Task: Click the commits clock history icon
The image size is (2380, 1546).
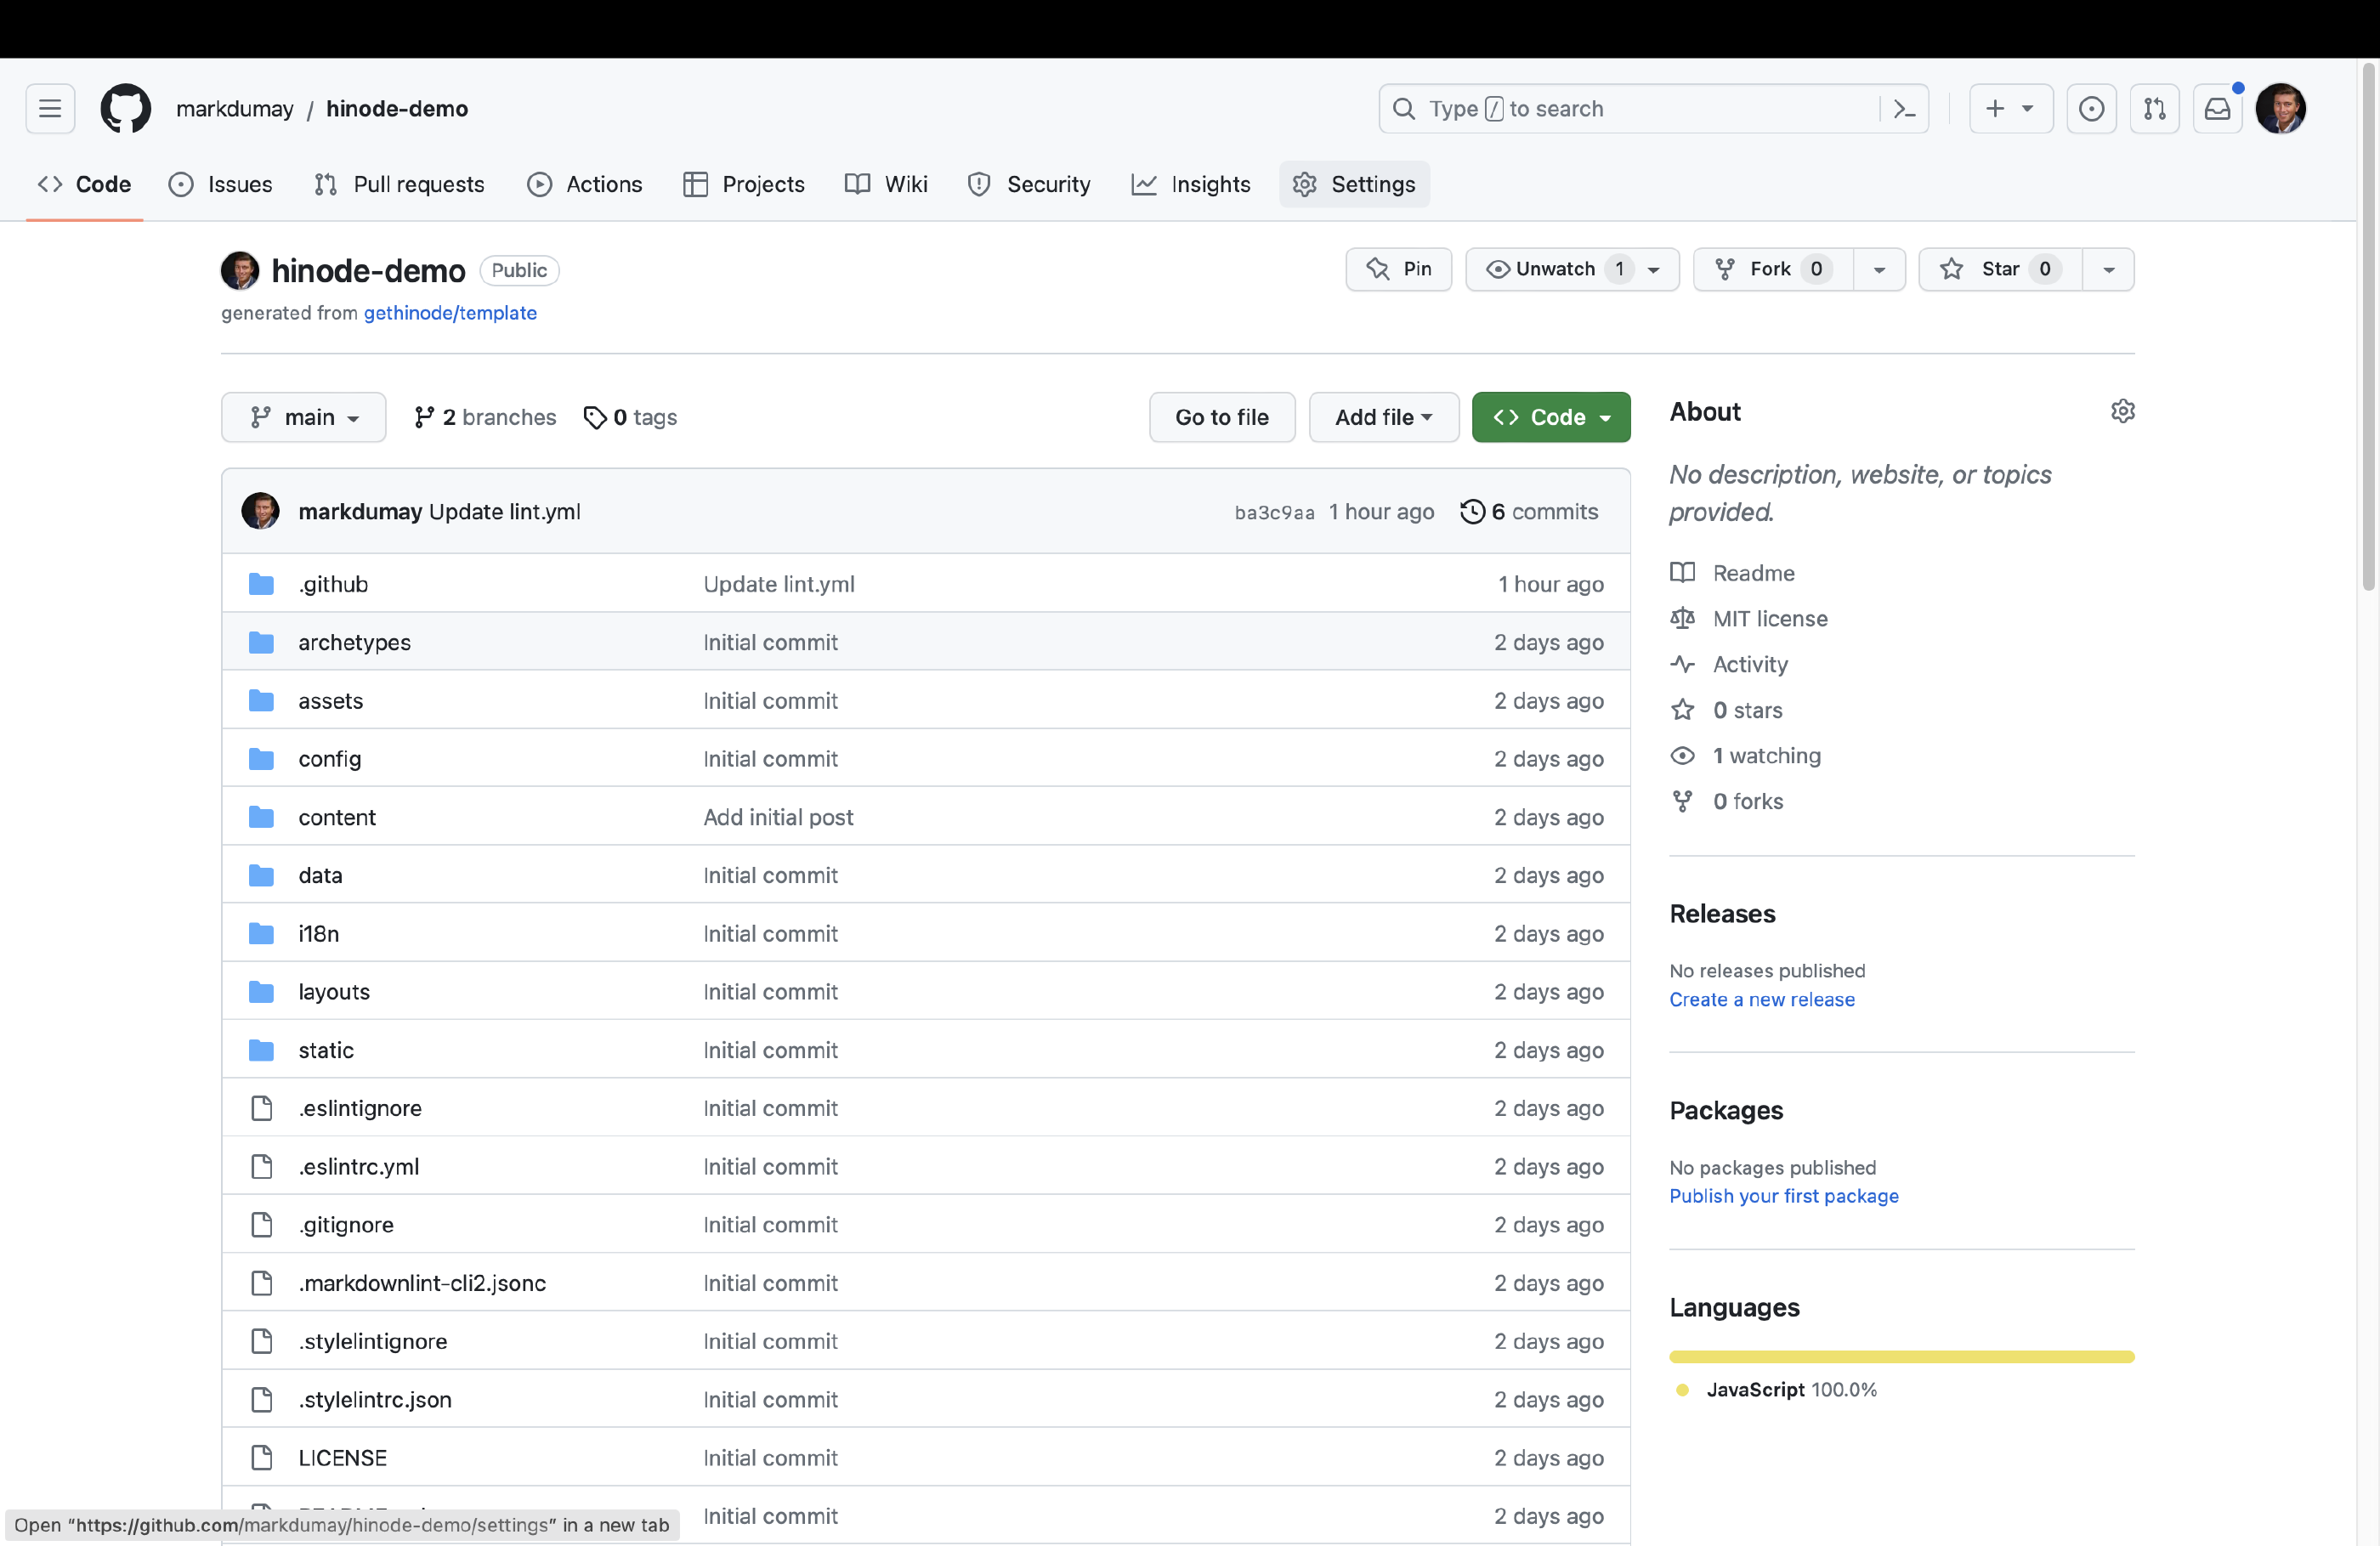Action: 1471,512
